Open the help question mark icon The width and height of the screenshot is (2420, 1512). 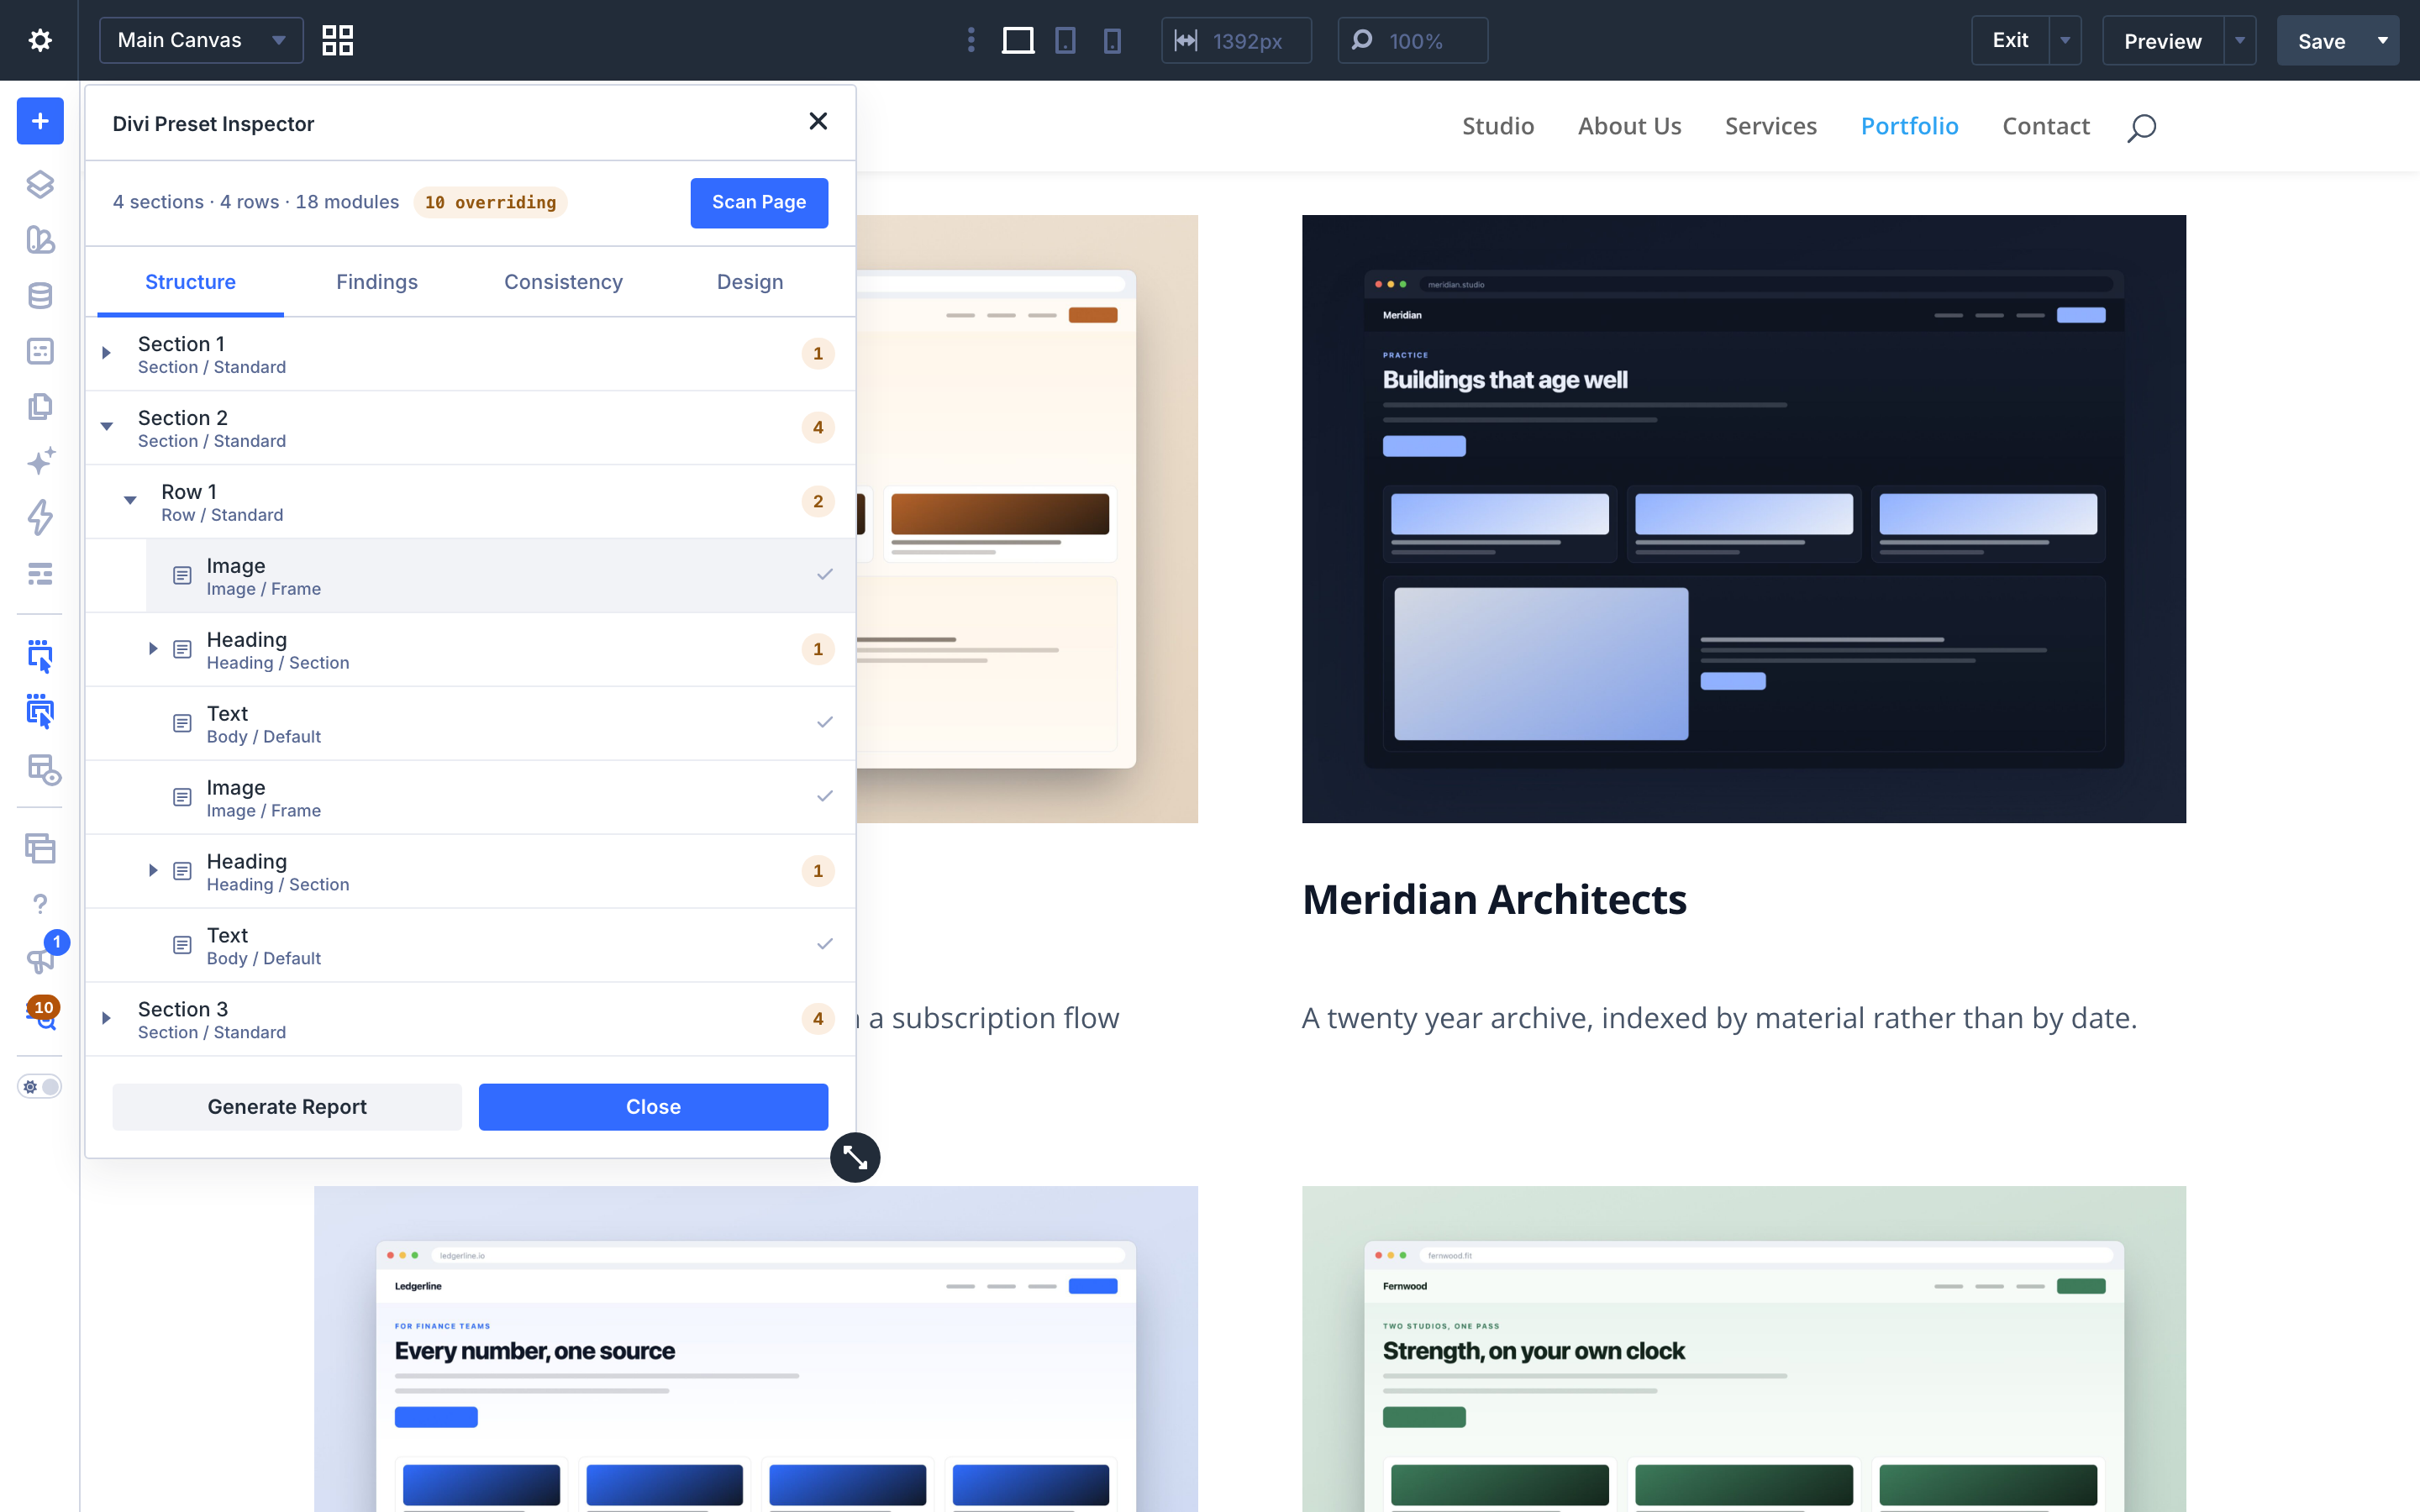click(40, 904)
